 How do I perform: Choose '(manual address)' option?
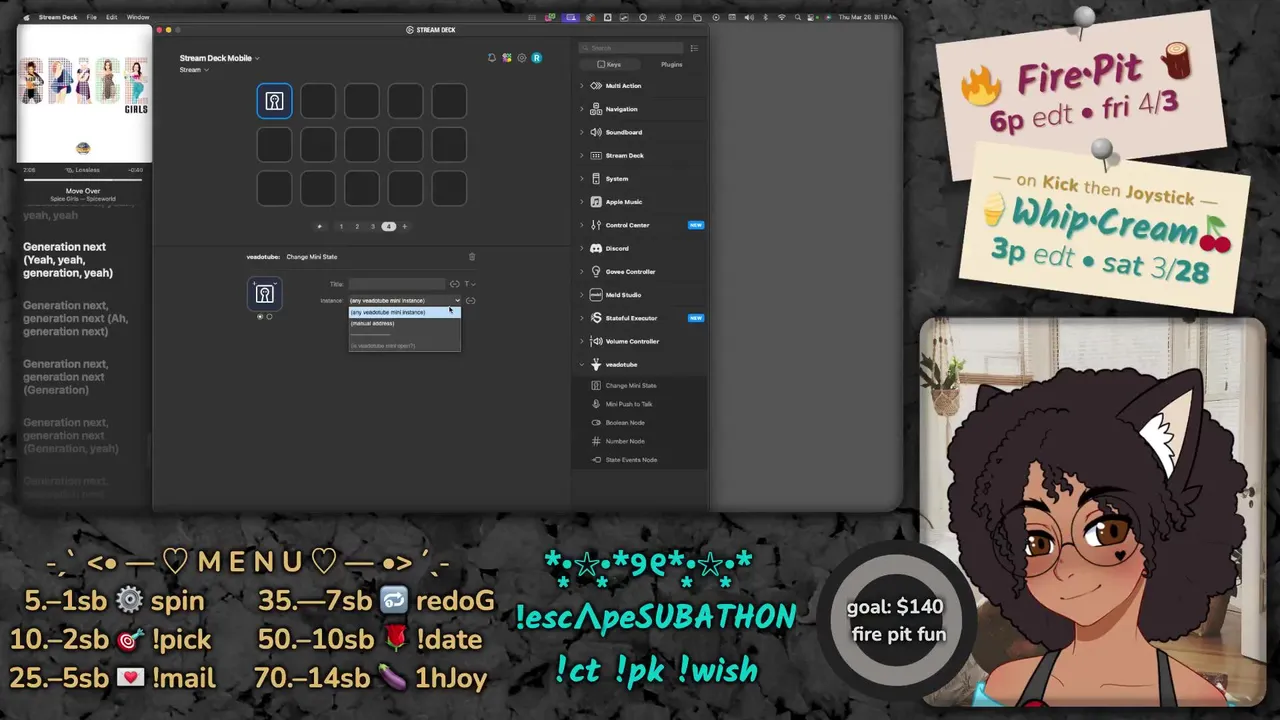click(x=404, y=323)
